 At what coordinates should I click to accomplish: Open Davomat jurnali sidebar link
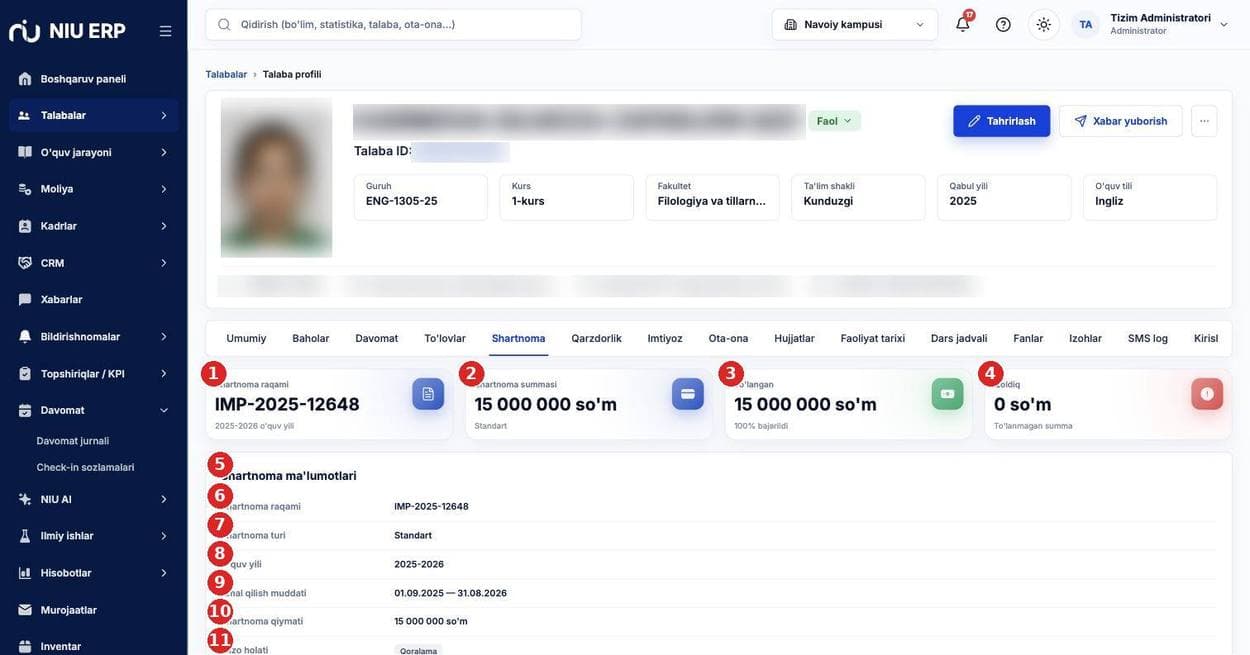tap(73, 441)
